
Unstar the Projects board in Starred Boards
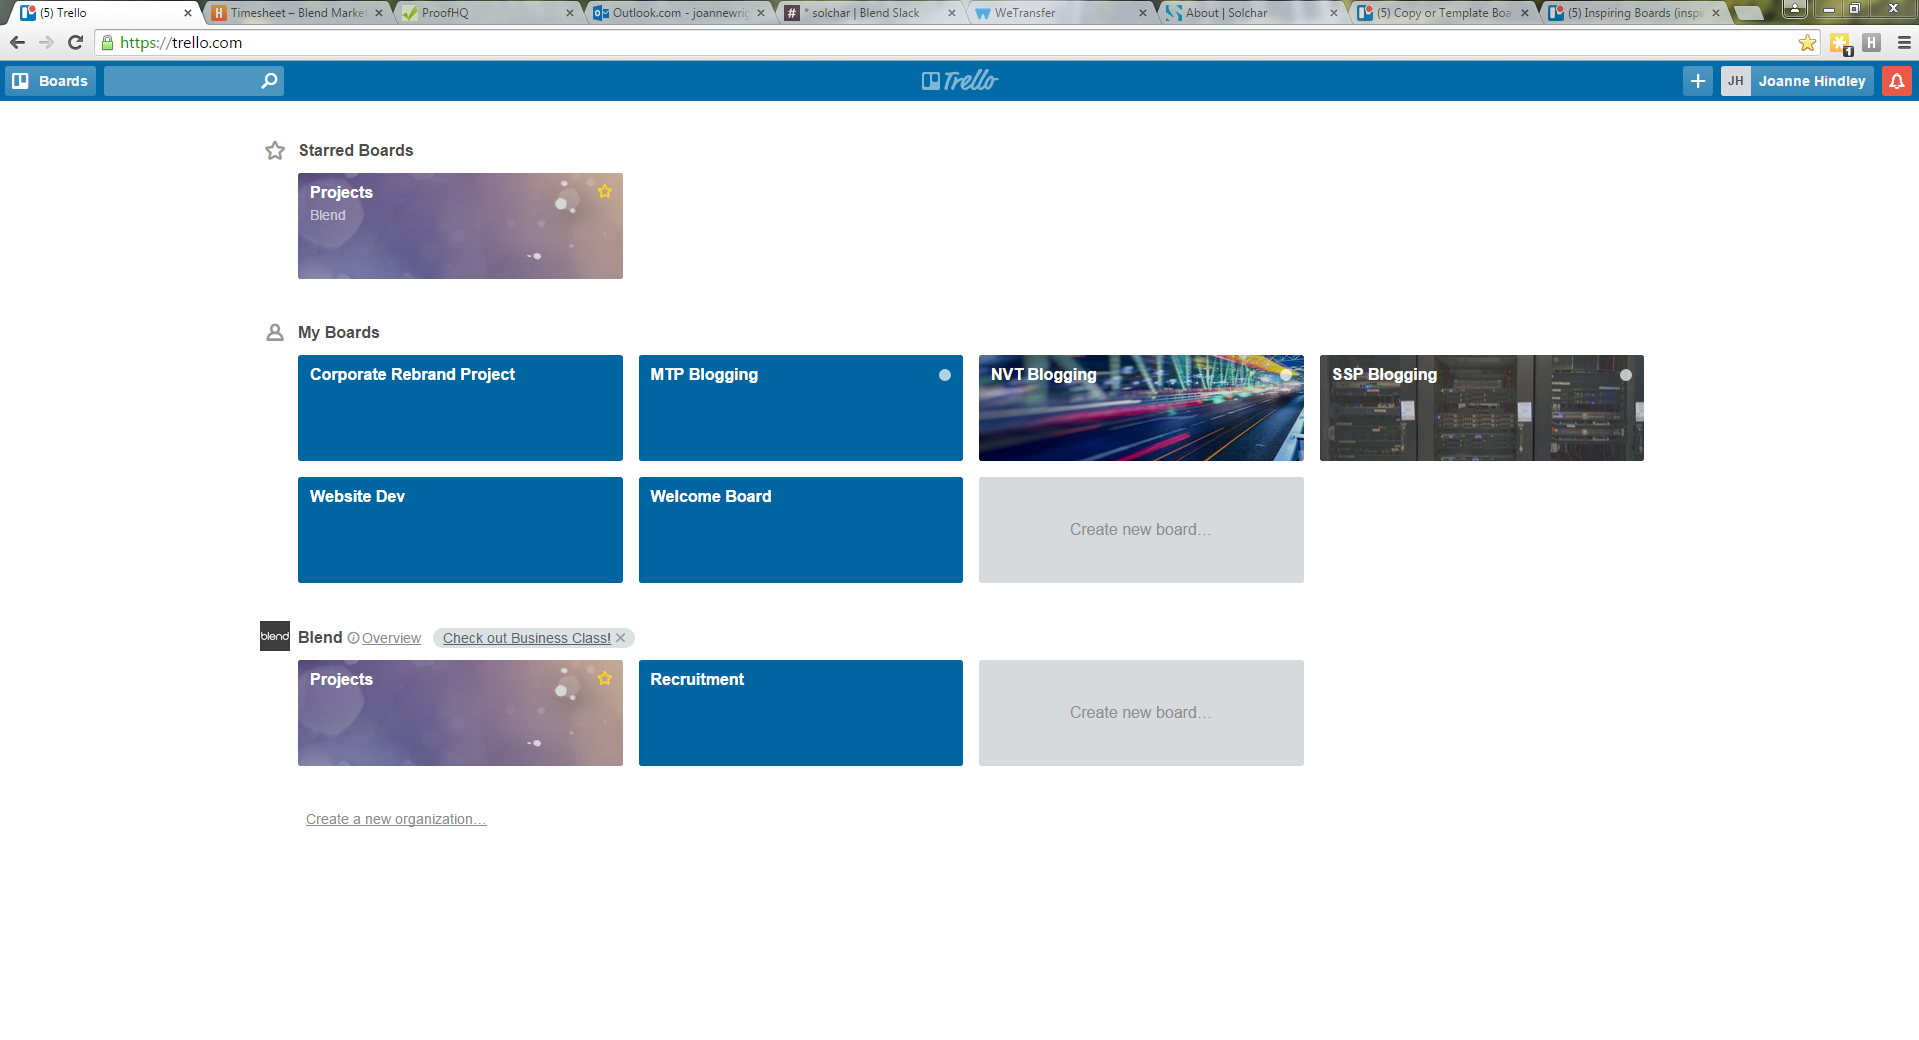coord(605,191)
